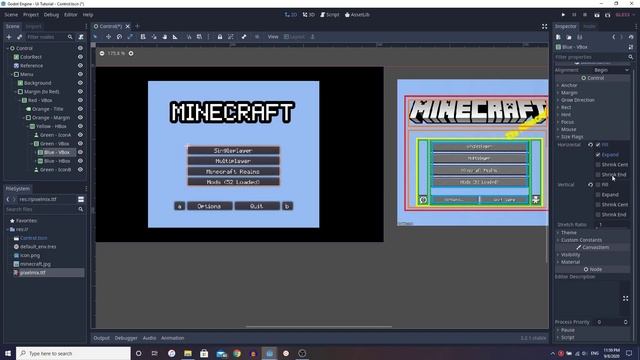Play the project
The height and width of the screenshot is (360, 640).
(563, 15)
